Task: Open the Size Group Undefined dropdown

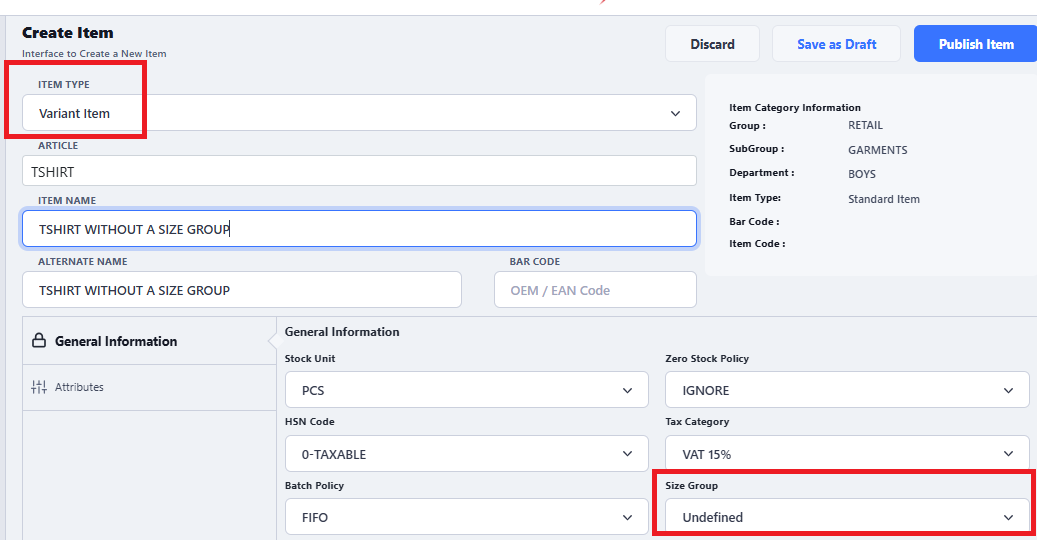Action: [846, 517]
